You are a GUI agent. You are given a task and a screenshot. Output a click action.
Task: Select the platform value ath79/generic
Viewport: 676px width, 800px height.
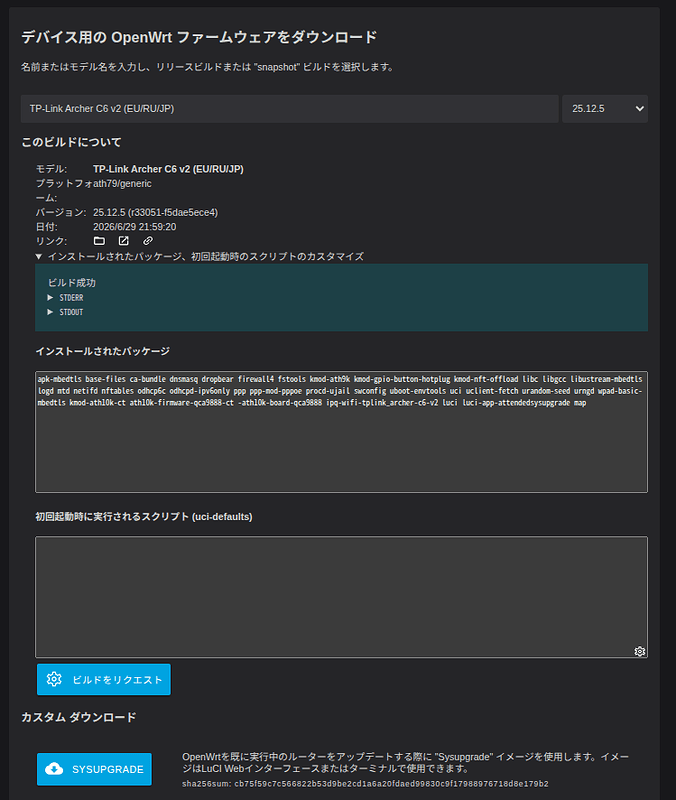tap(122, 184)
